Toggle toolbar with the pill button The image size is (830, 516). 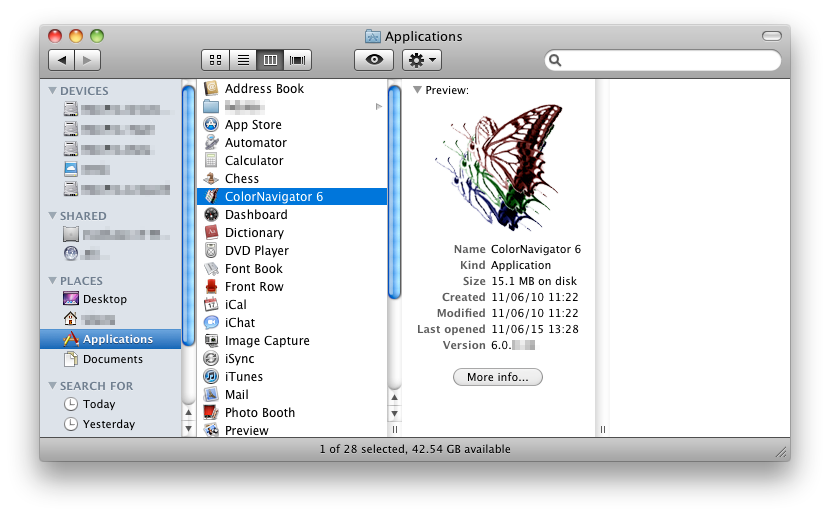[x=772, y=36]
